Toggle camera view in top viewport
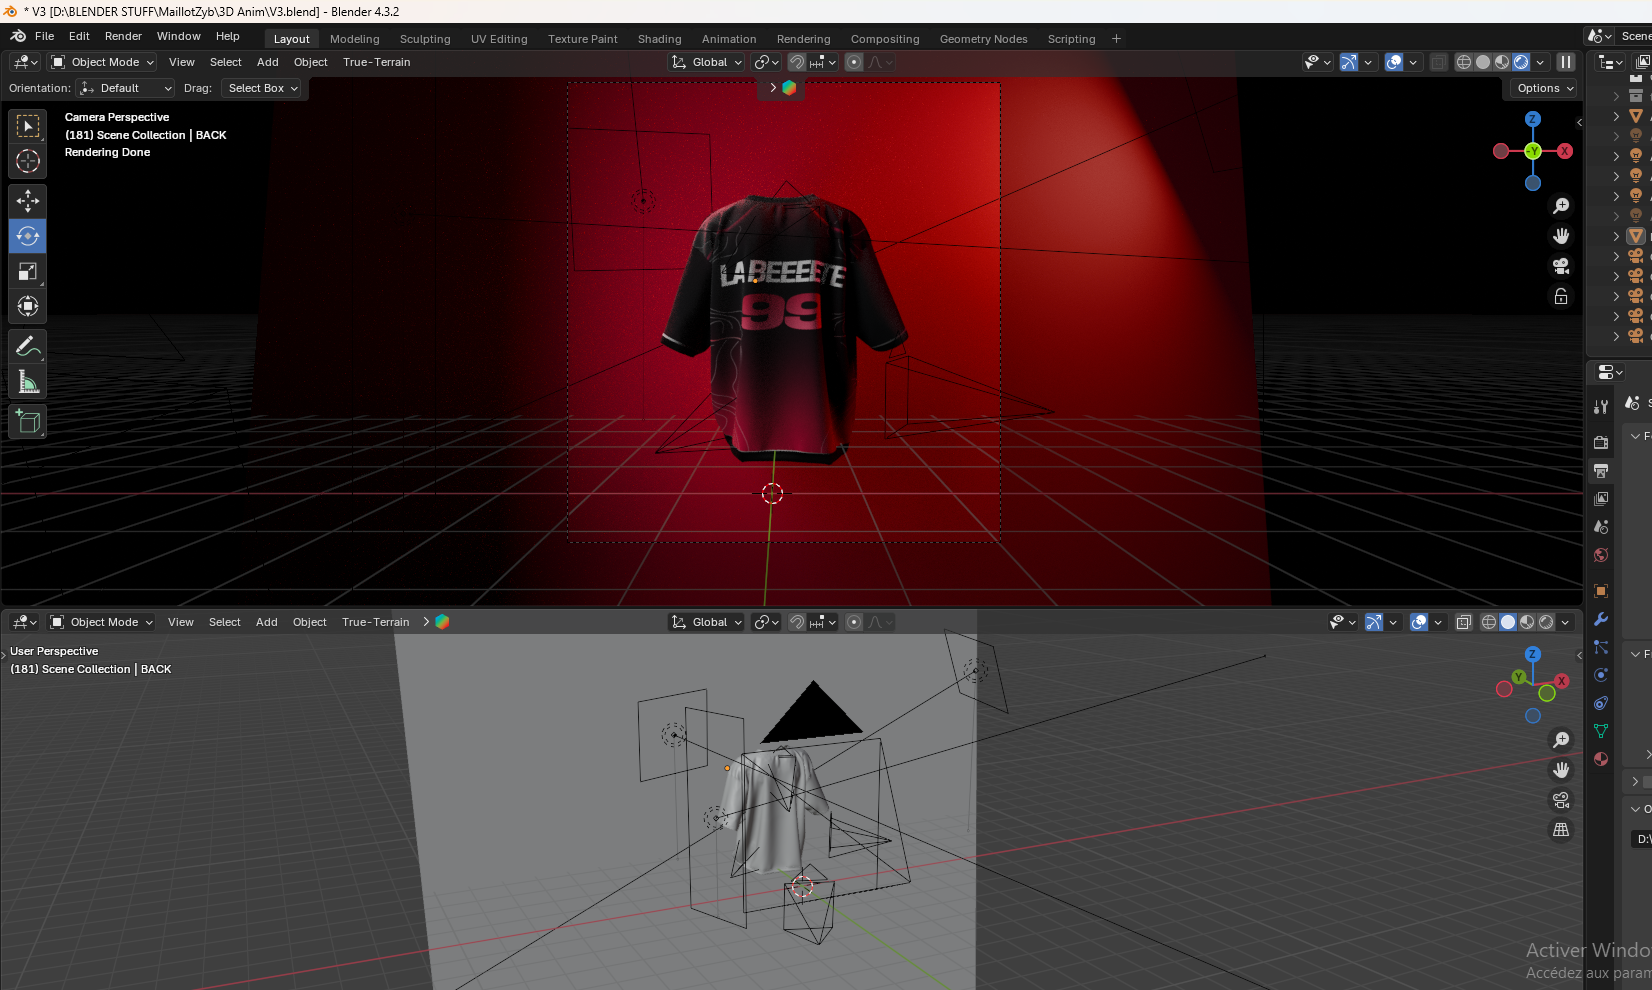The image size is (1652, 990). tap(1561, 266)
